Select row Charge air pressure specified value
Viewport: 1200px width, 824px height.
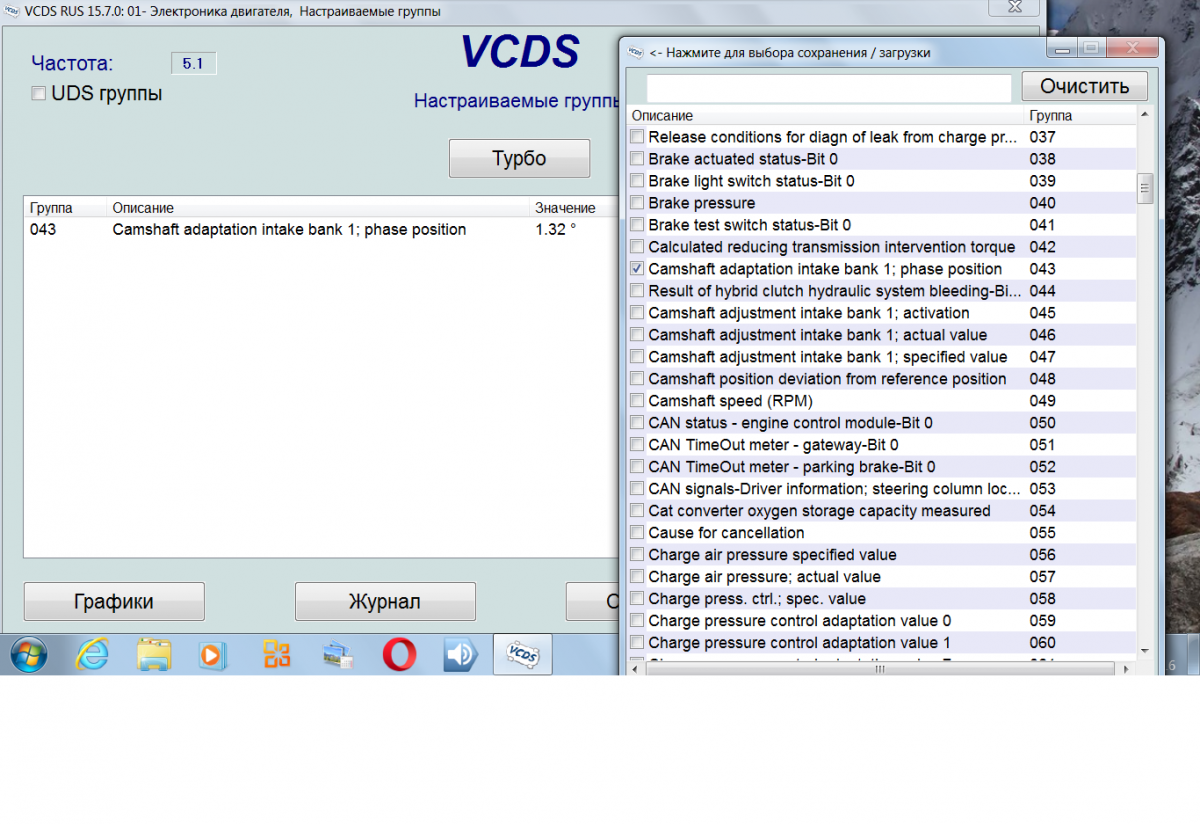[x=882, y=555]
